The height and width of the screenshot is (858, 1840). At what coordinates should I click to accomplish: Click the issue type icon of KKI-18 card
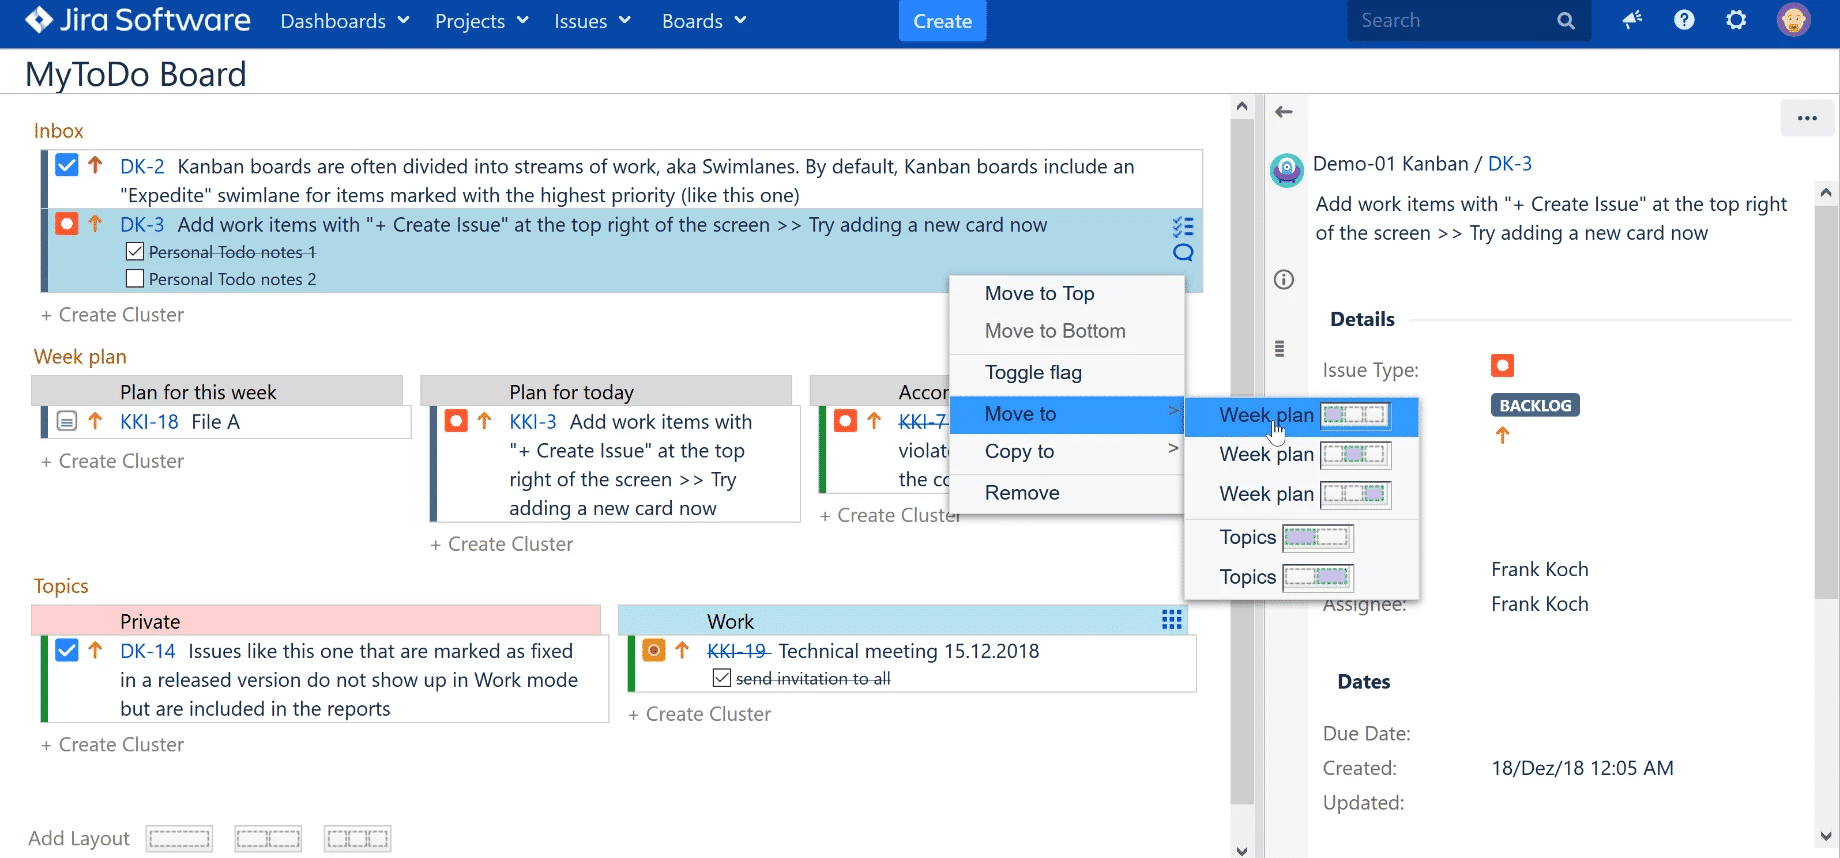(67, 421)
